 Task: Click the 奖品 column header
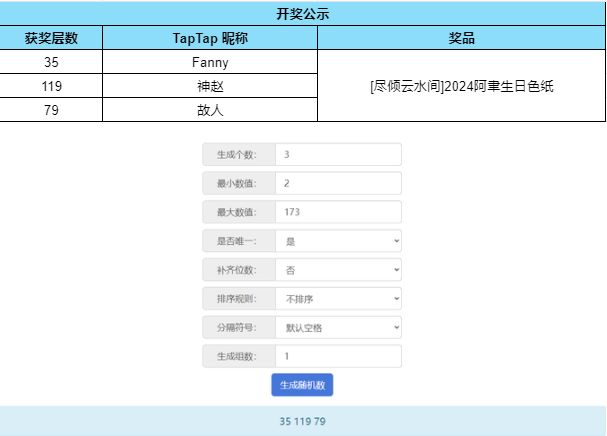pyautogui.click(x=461, y=38)
